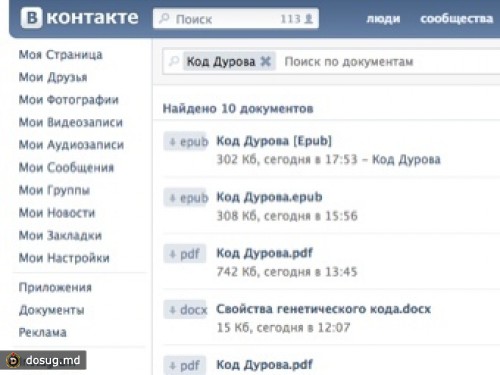
Task: Open 'Мои Аудиозаписи'
Action: coord(71,145)
